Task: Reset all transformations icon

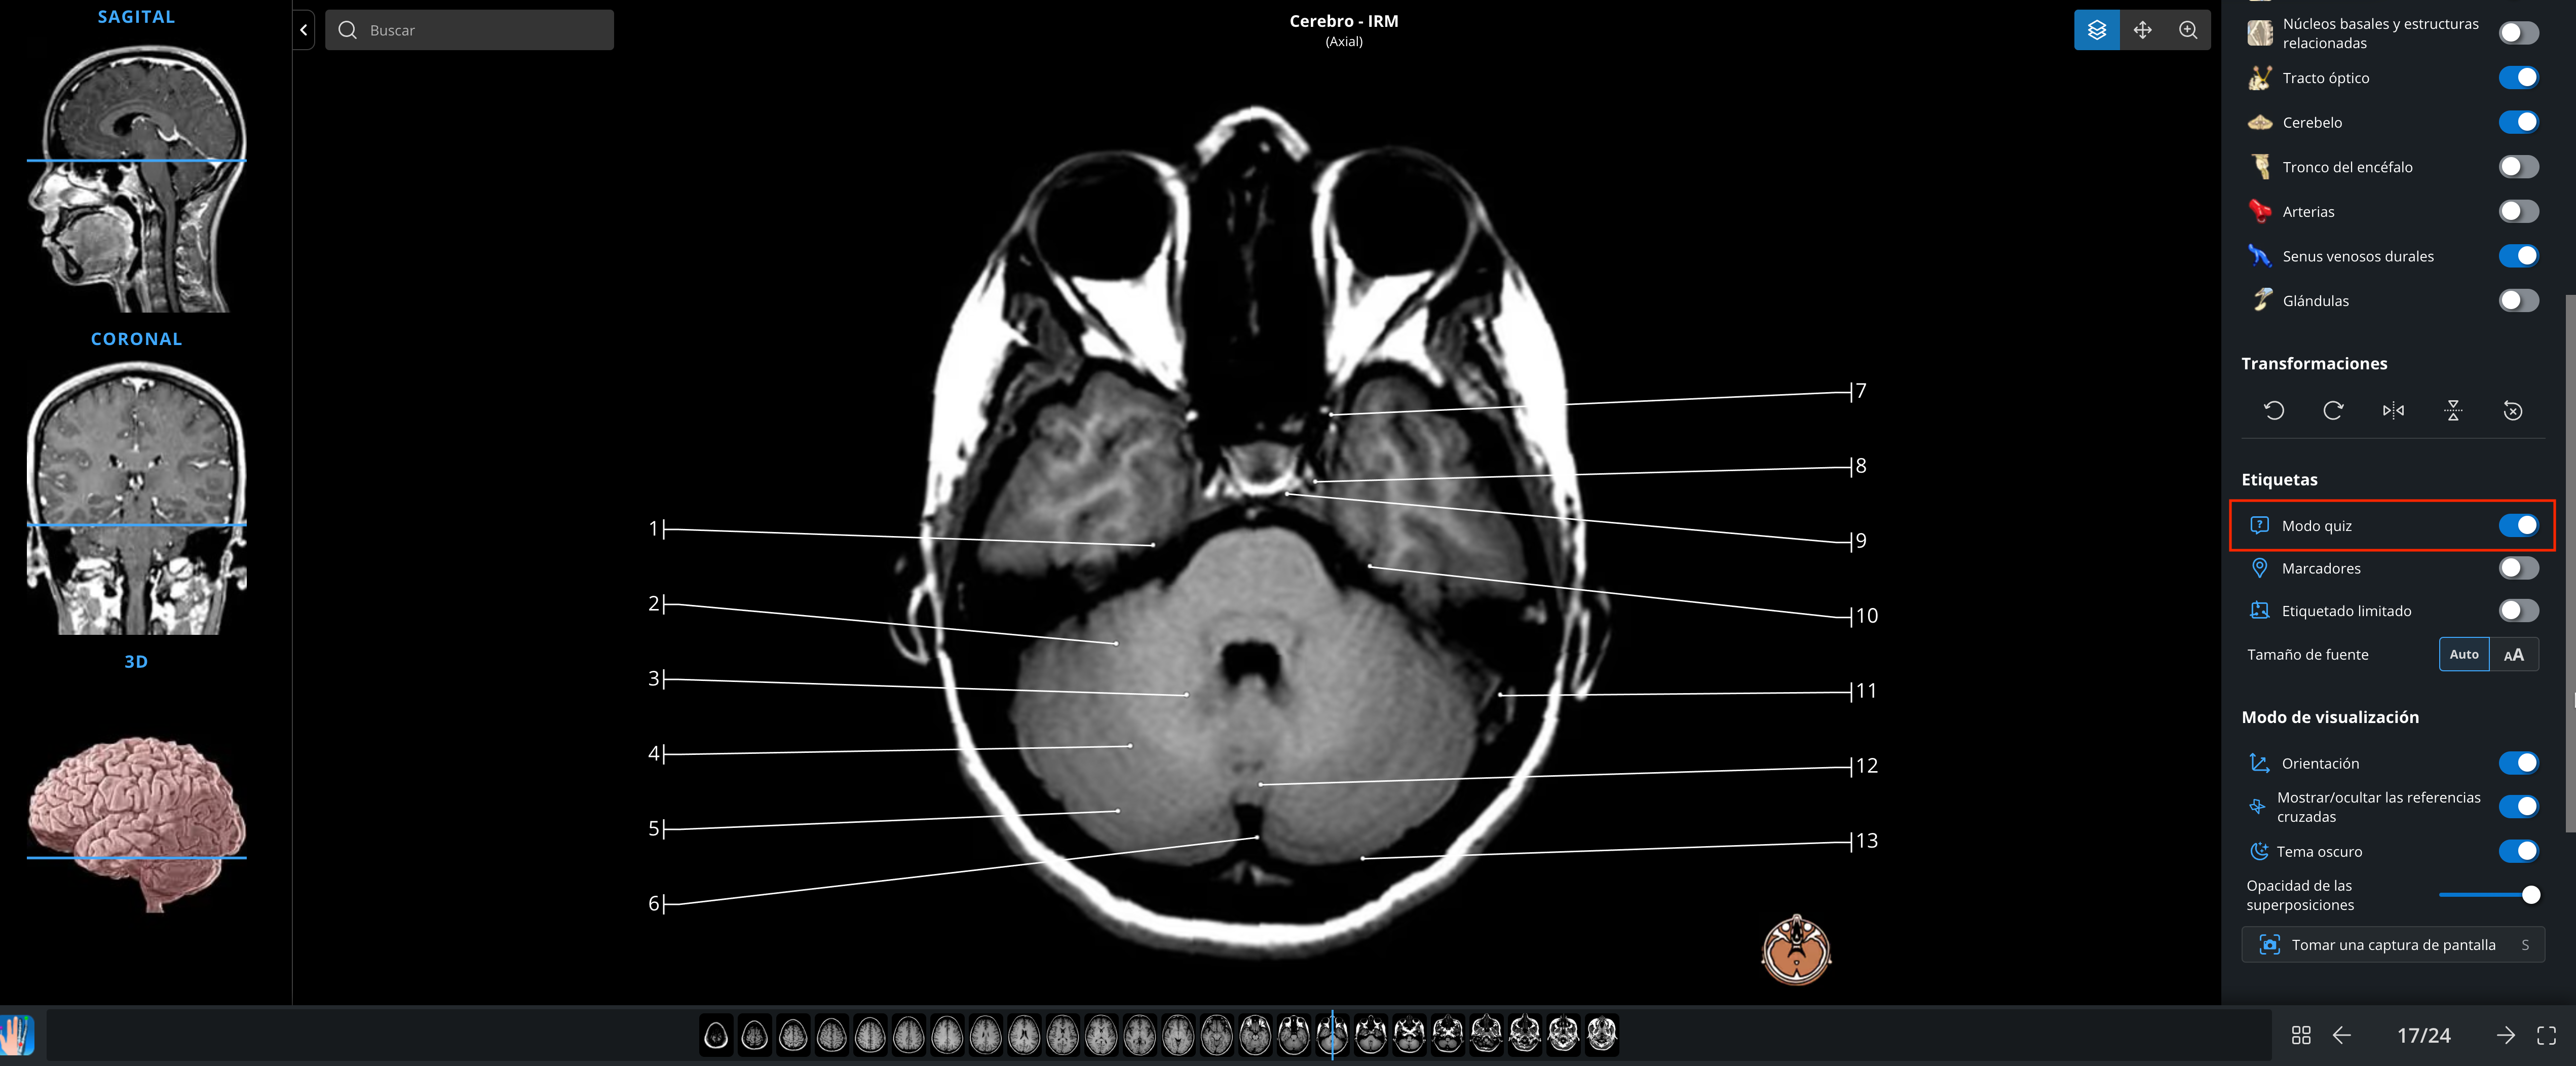Action: pos(2513,410)
